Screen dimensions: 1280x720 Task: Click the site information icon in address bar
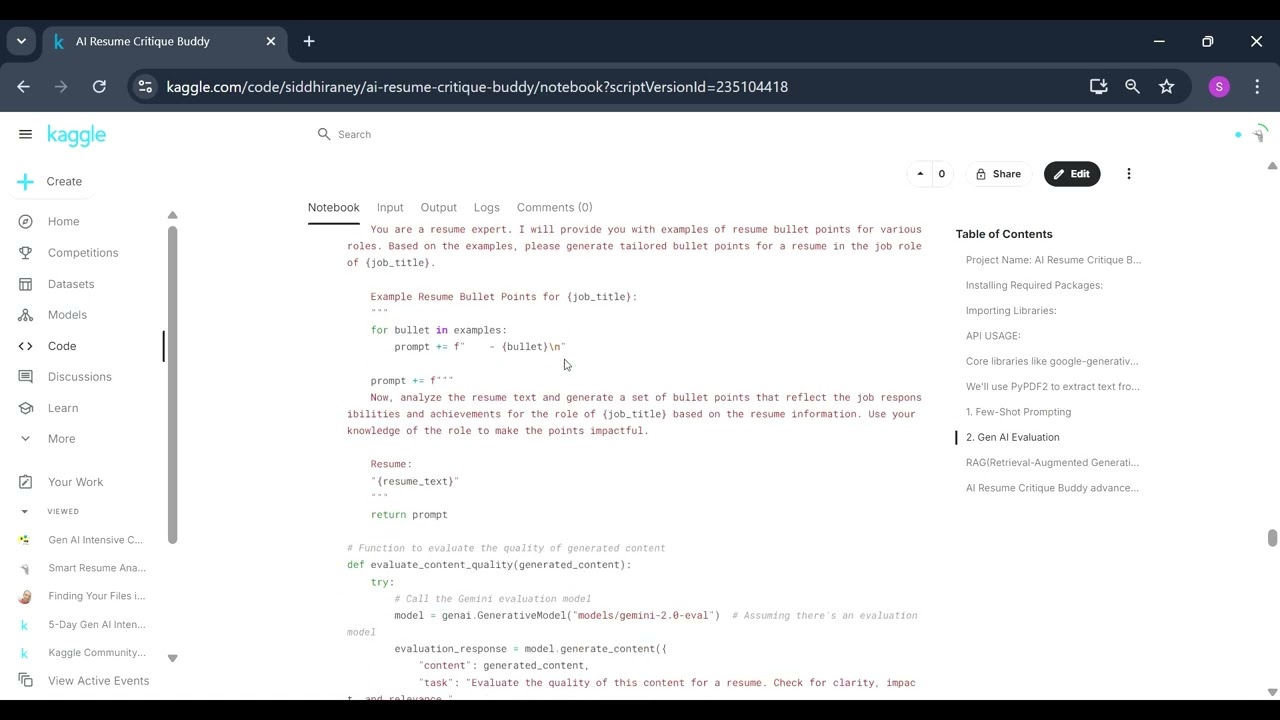[145, 87]
